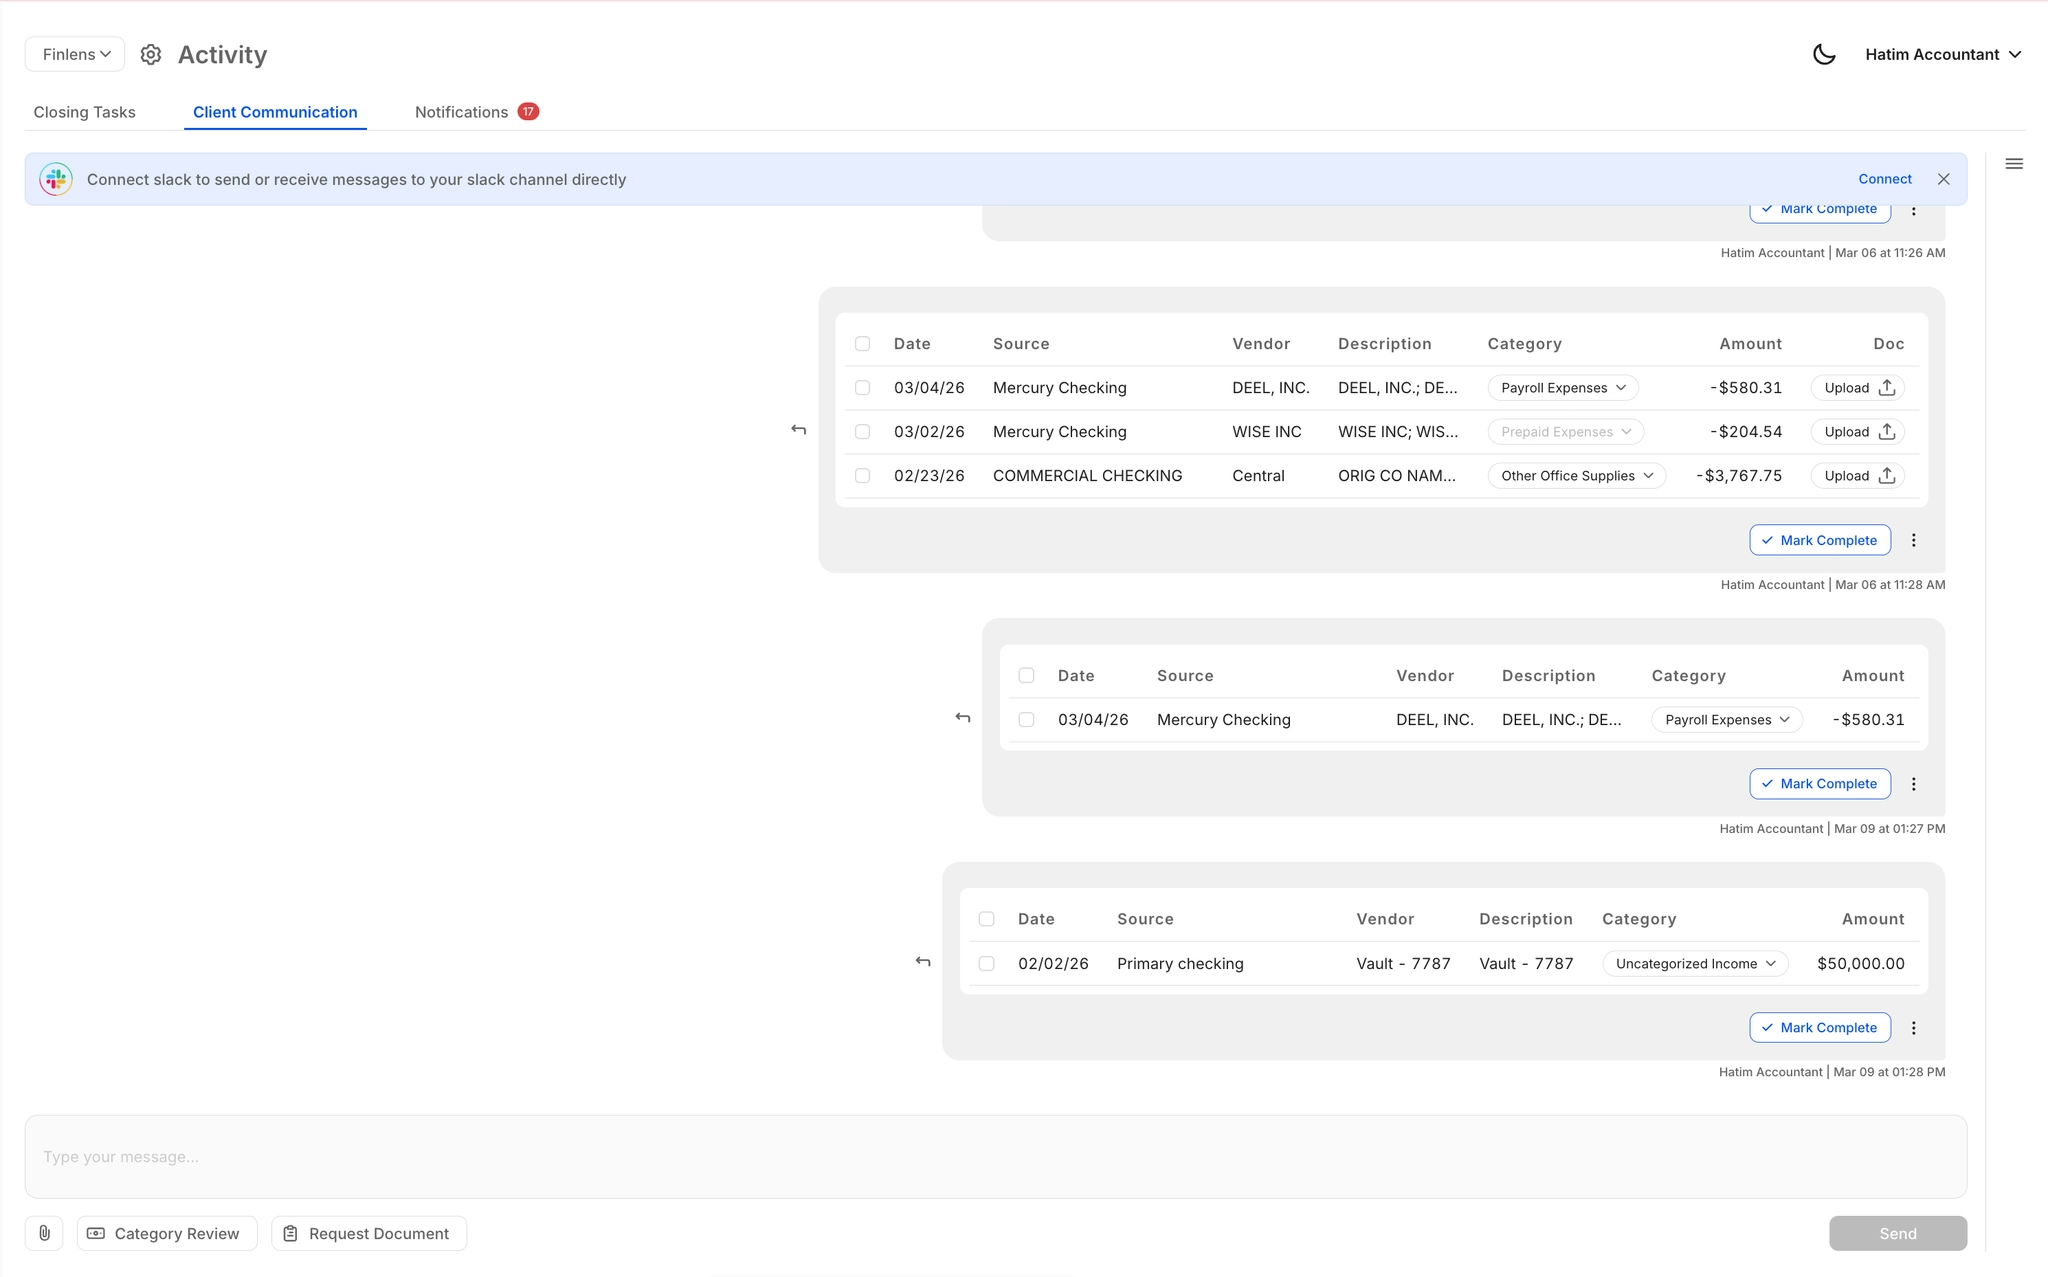
Task: Open three-dot menu for Mar 06 11:28 message
Action: [x=1914, y=540]
